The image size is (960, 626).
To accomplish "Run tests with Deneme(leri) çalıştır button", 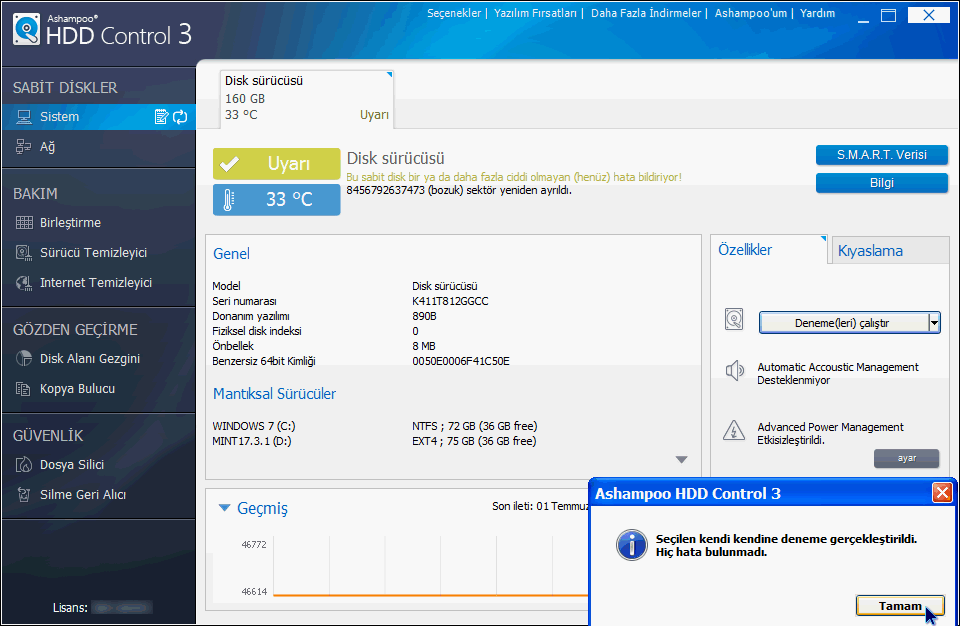I will (x=844, y=323).
